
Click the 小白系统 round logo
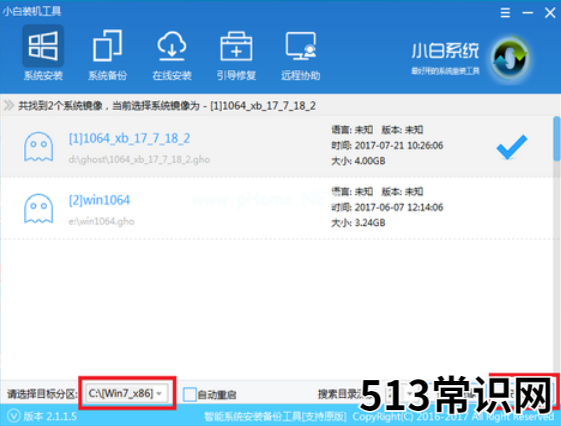pos(511,58)
